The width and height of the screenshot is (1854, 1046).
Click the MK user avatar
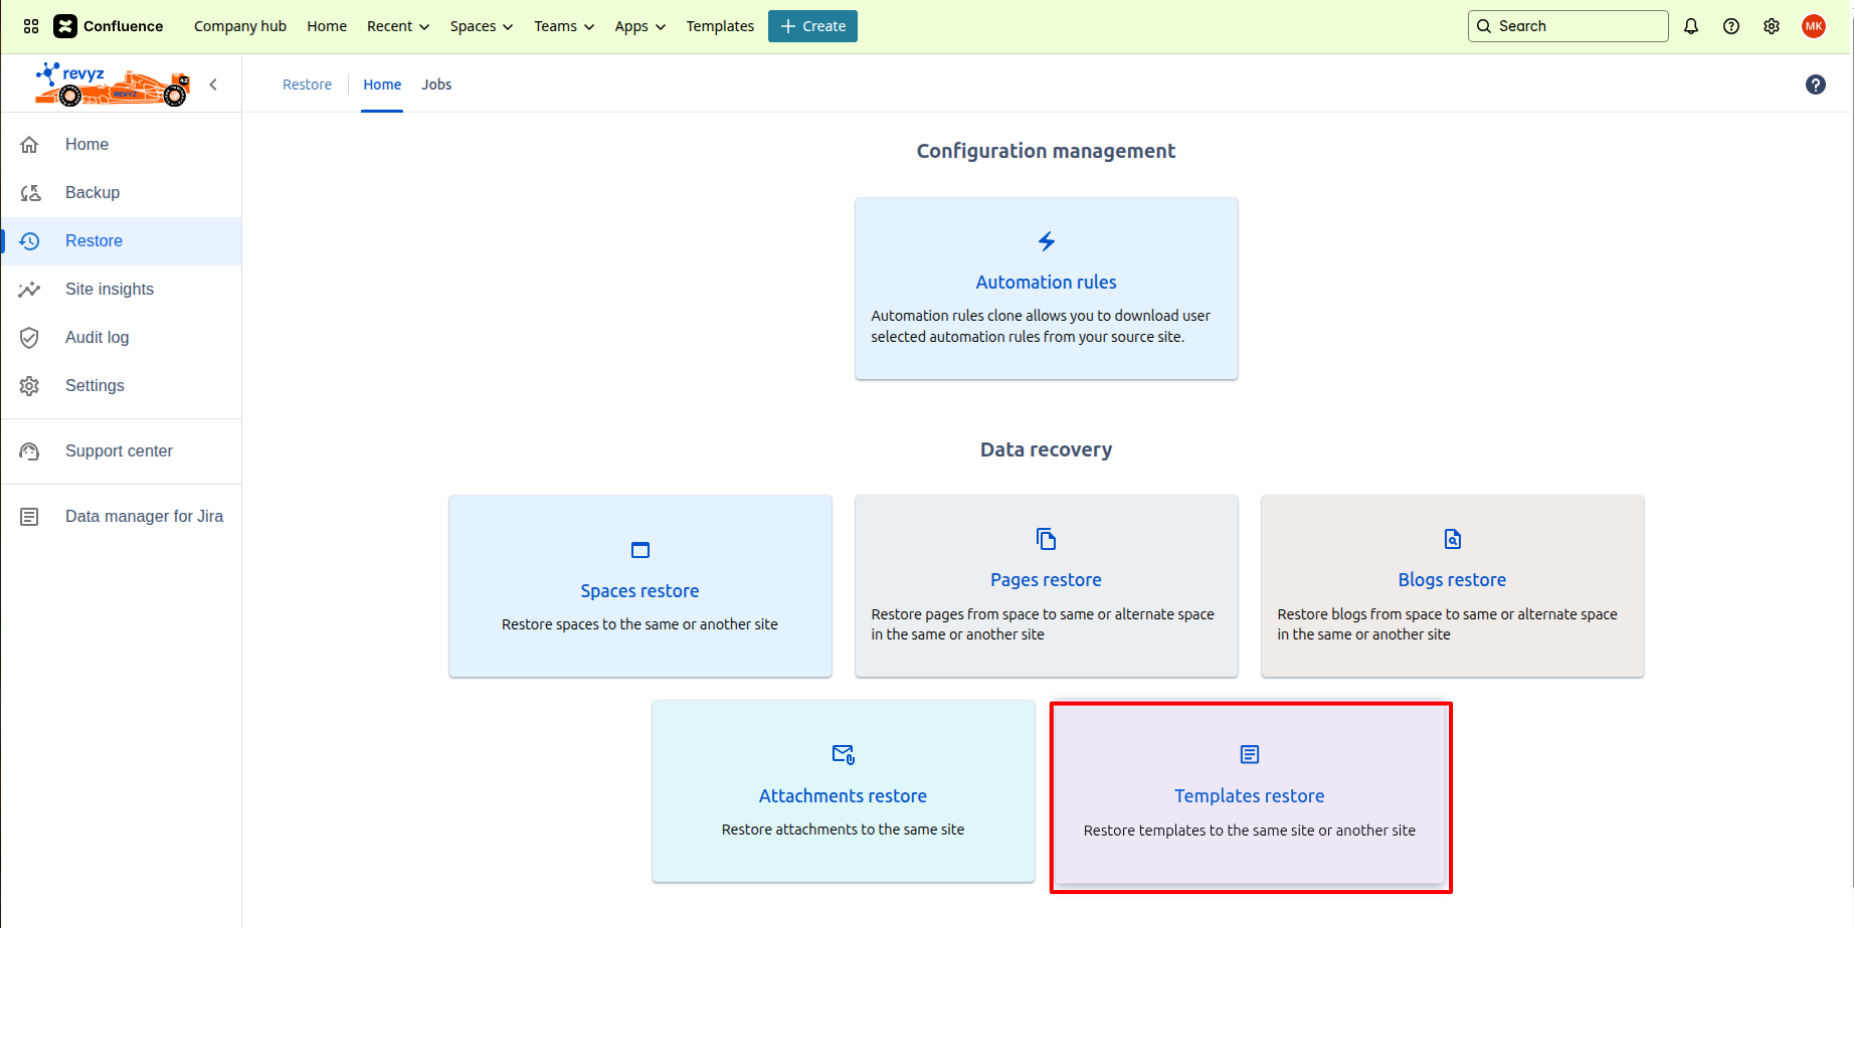1813,26
